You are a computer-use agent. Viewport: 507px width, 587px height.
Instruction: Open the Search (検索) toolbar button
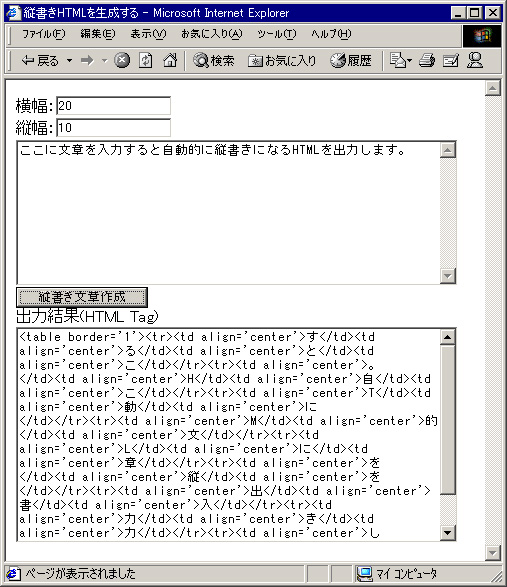[x=214, y=60]
